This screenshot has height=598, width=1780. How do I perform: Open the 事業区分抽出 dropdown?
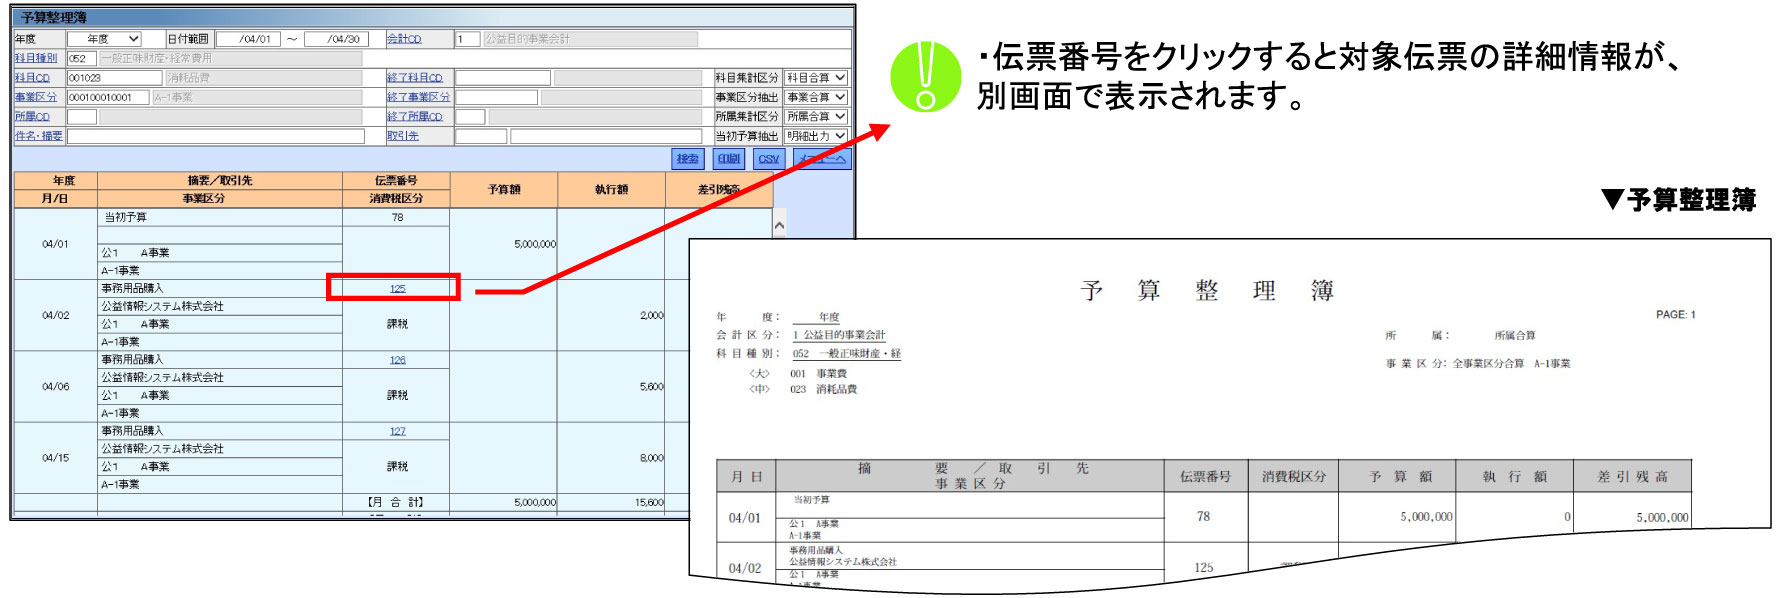[x=816, y=97]
